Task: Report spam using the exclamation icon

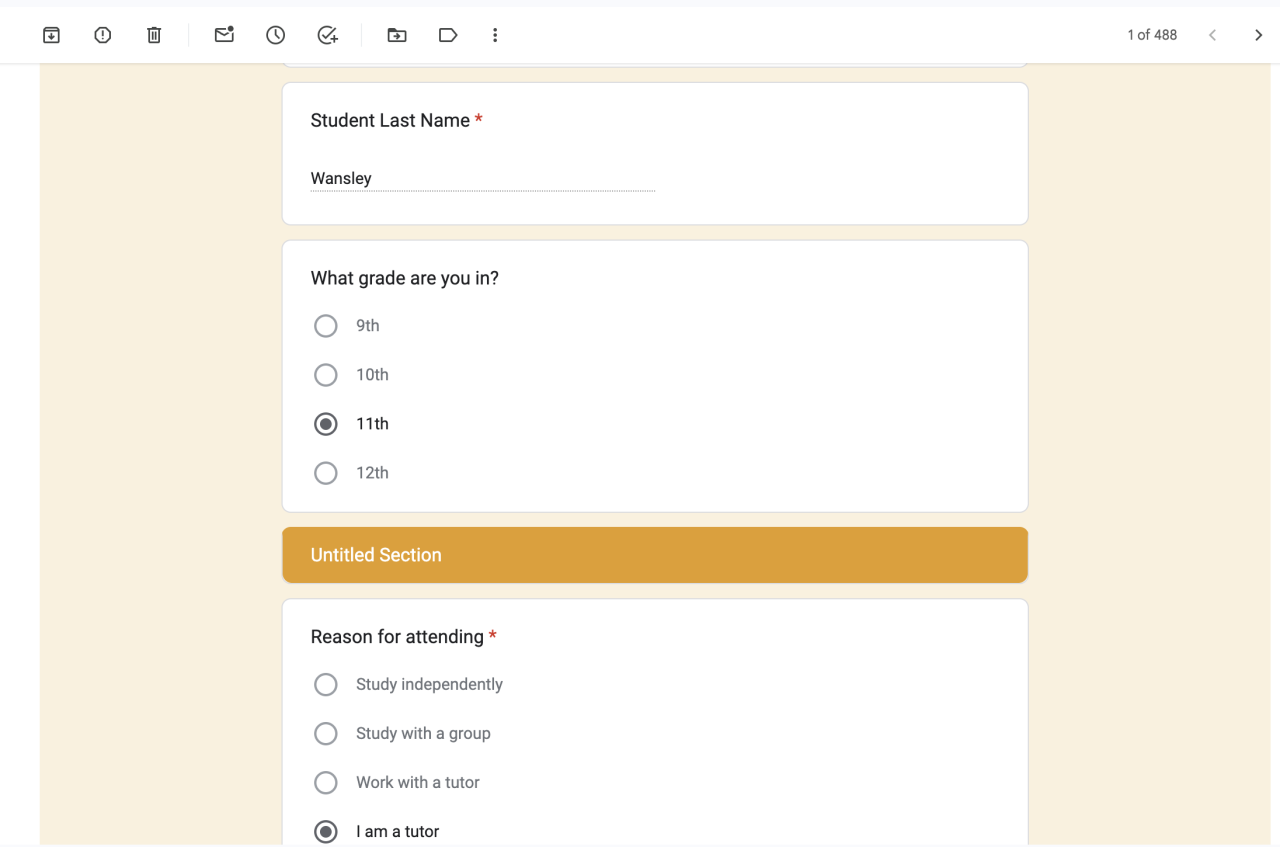Action: click(x=103, y=35)
